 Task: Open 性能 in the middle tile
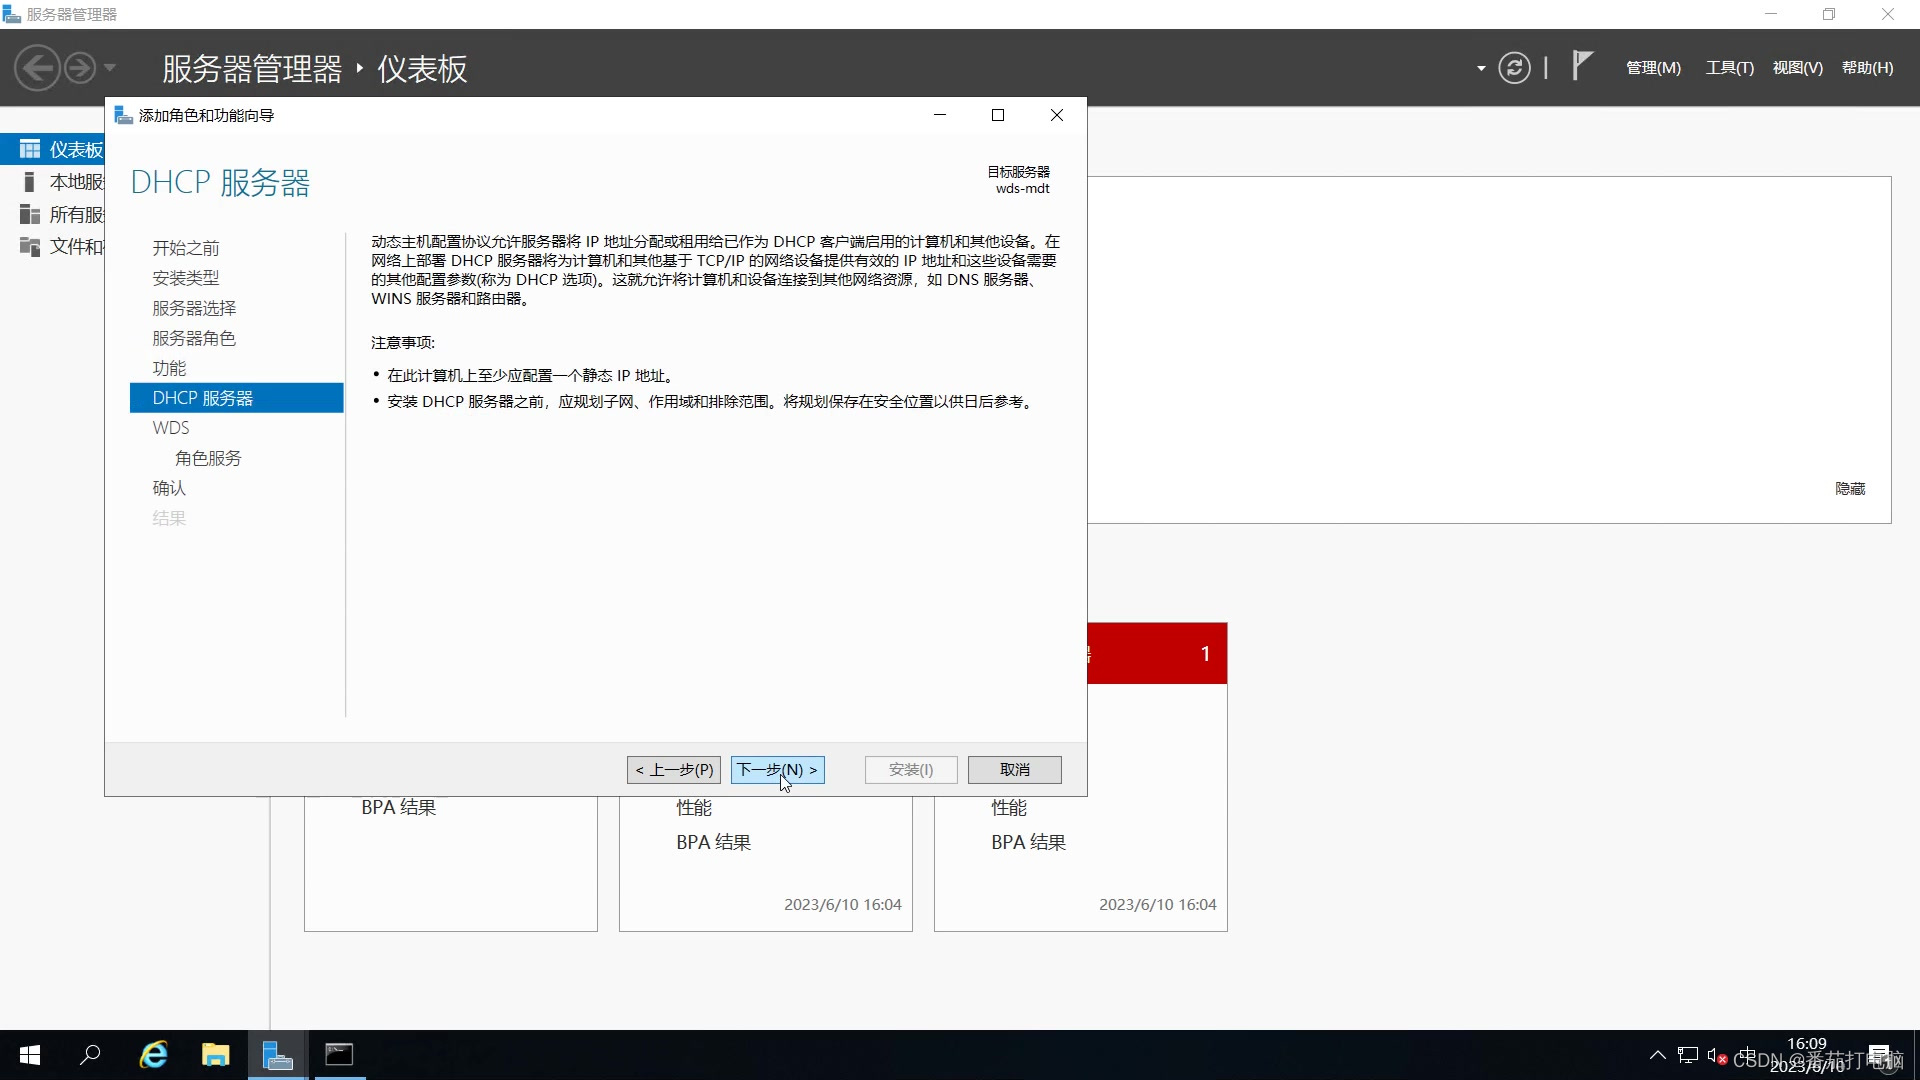tap(694, 808)
